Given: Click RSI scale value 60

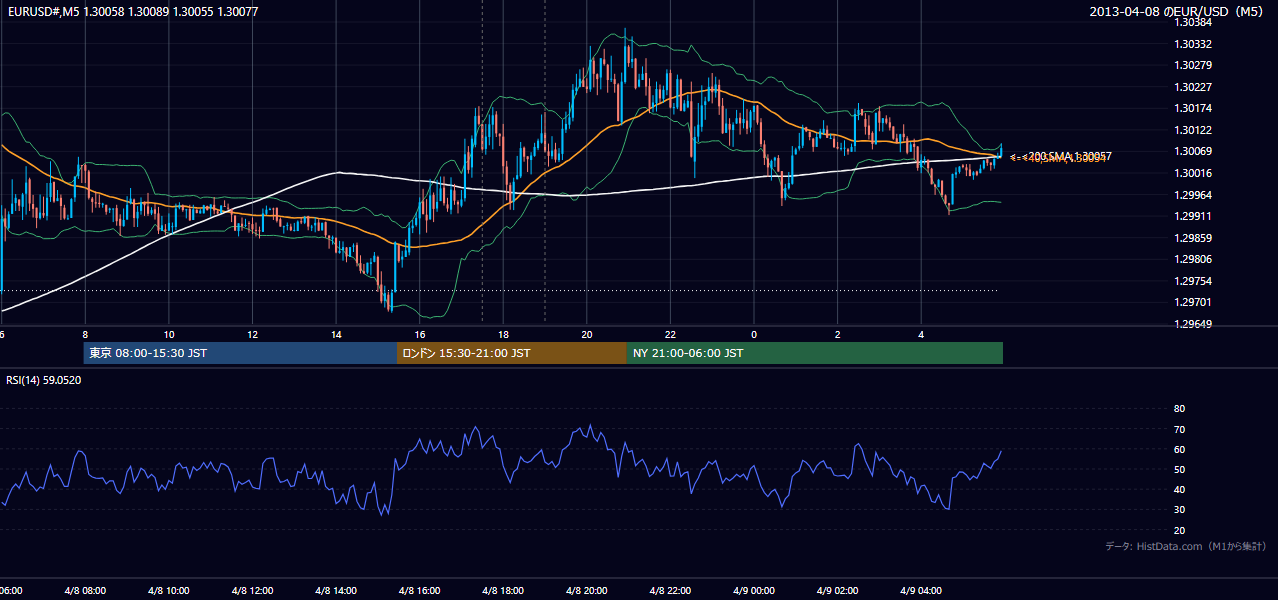Looking at the screenshot, I should pyautogui.click(x=1179, y=449).
